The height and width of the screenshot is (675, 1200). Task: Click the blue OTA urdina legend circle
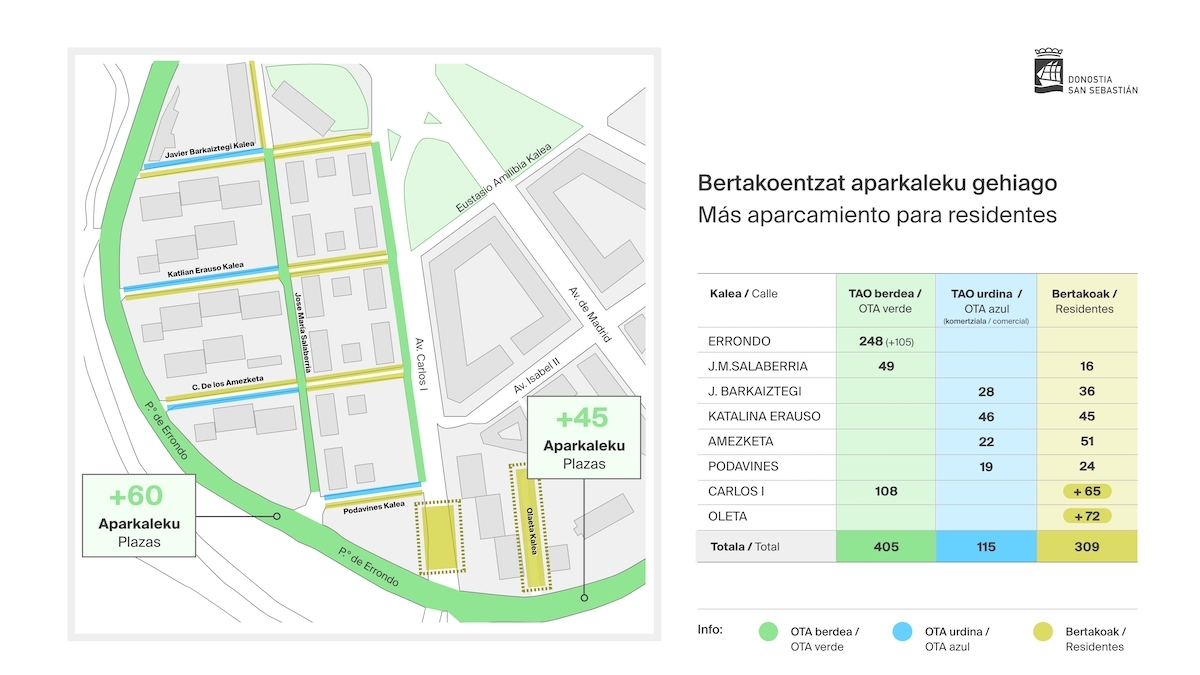[902, 631]
